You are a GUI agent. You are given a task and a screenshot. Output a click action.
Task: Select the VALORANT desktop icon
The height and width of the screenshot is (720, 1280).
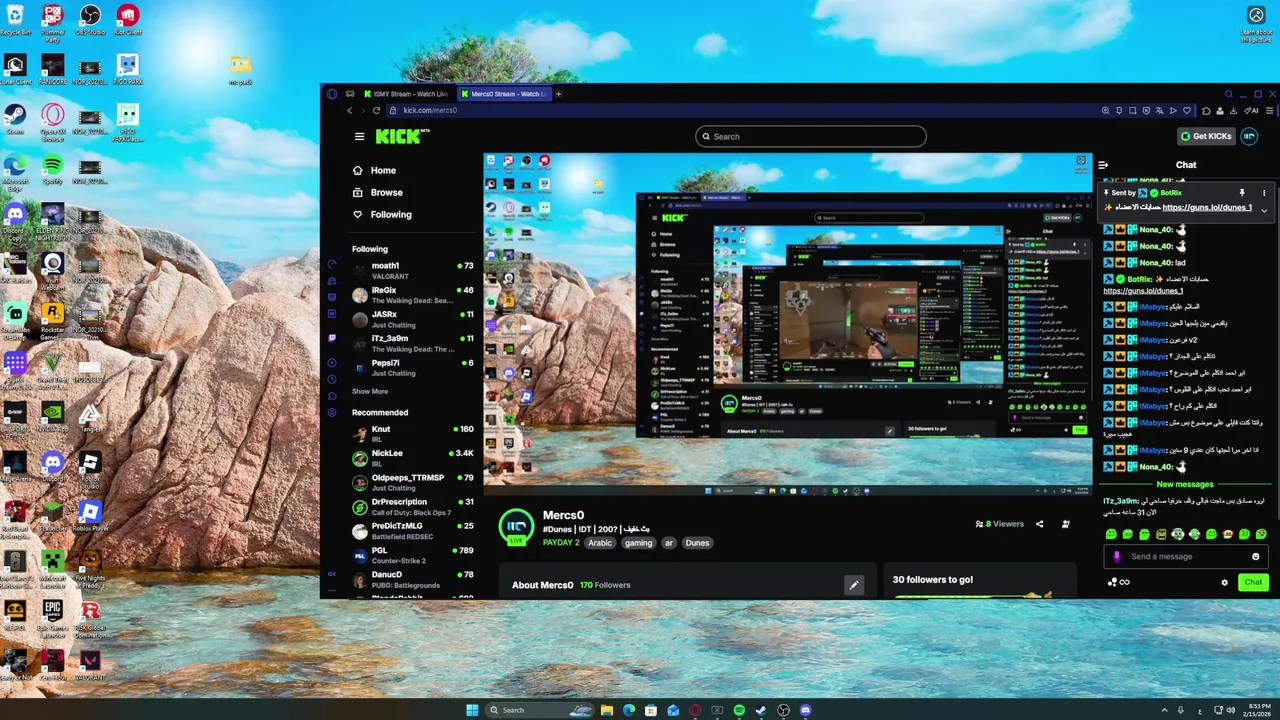pyautogui.click(x=90, y=665)
